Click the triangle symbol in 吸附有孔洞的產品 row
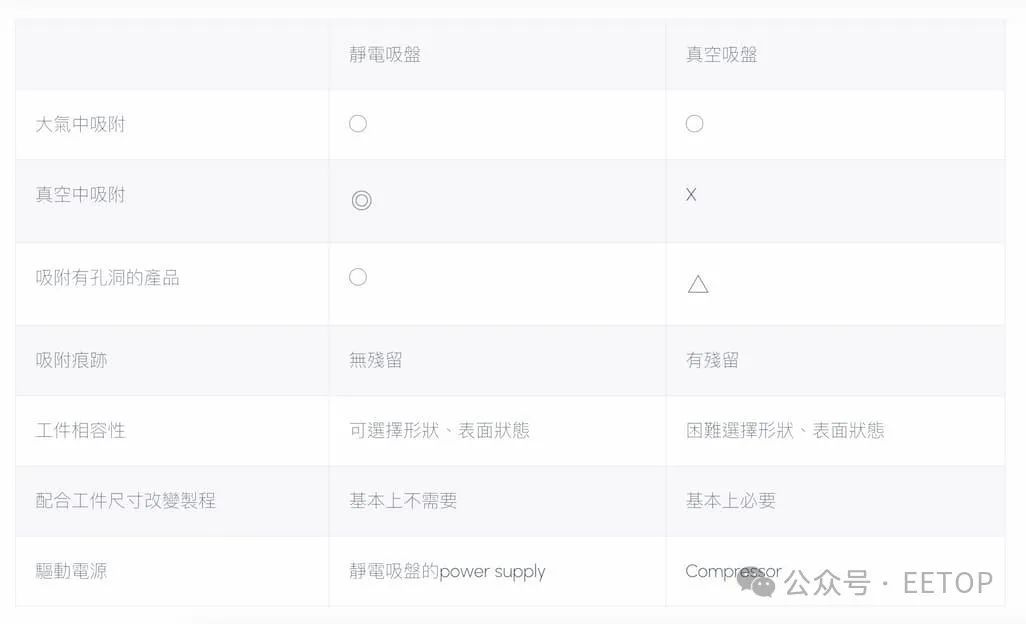The height and width of the screenshot is (624, 1026). pyautogui.click(x=698, y=284)
